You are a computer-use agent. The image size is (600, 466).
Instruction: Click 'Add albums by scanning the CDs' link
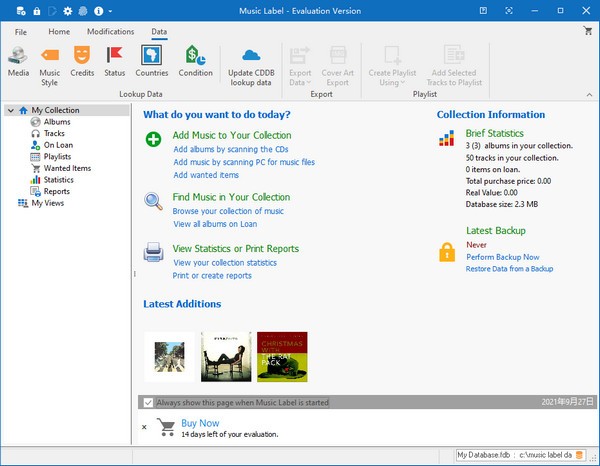(x=232, y=149)
